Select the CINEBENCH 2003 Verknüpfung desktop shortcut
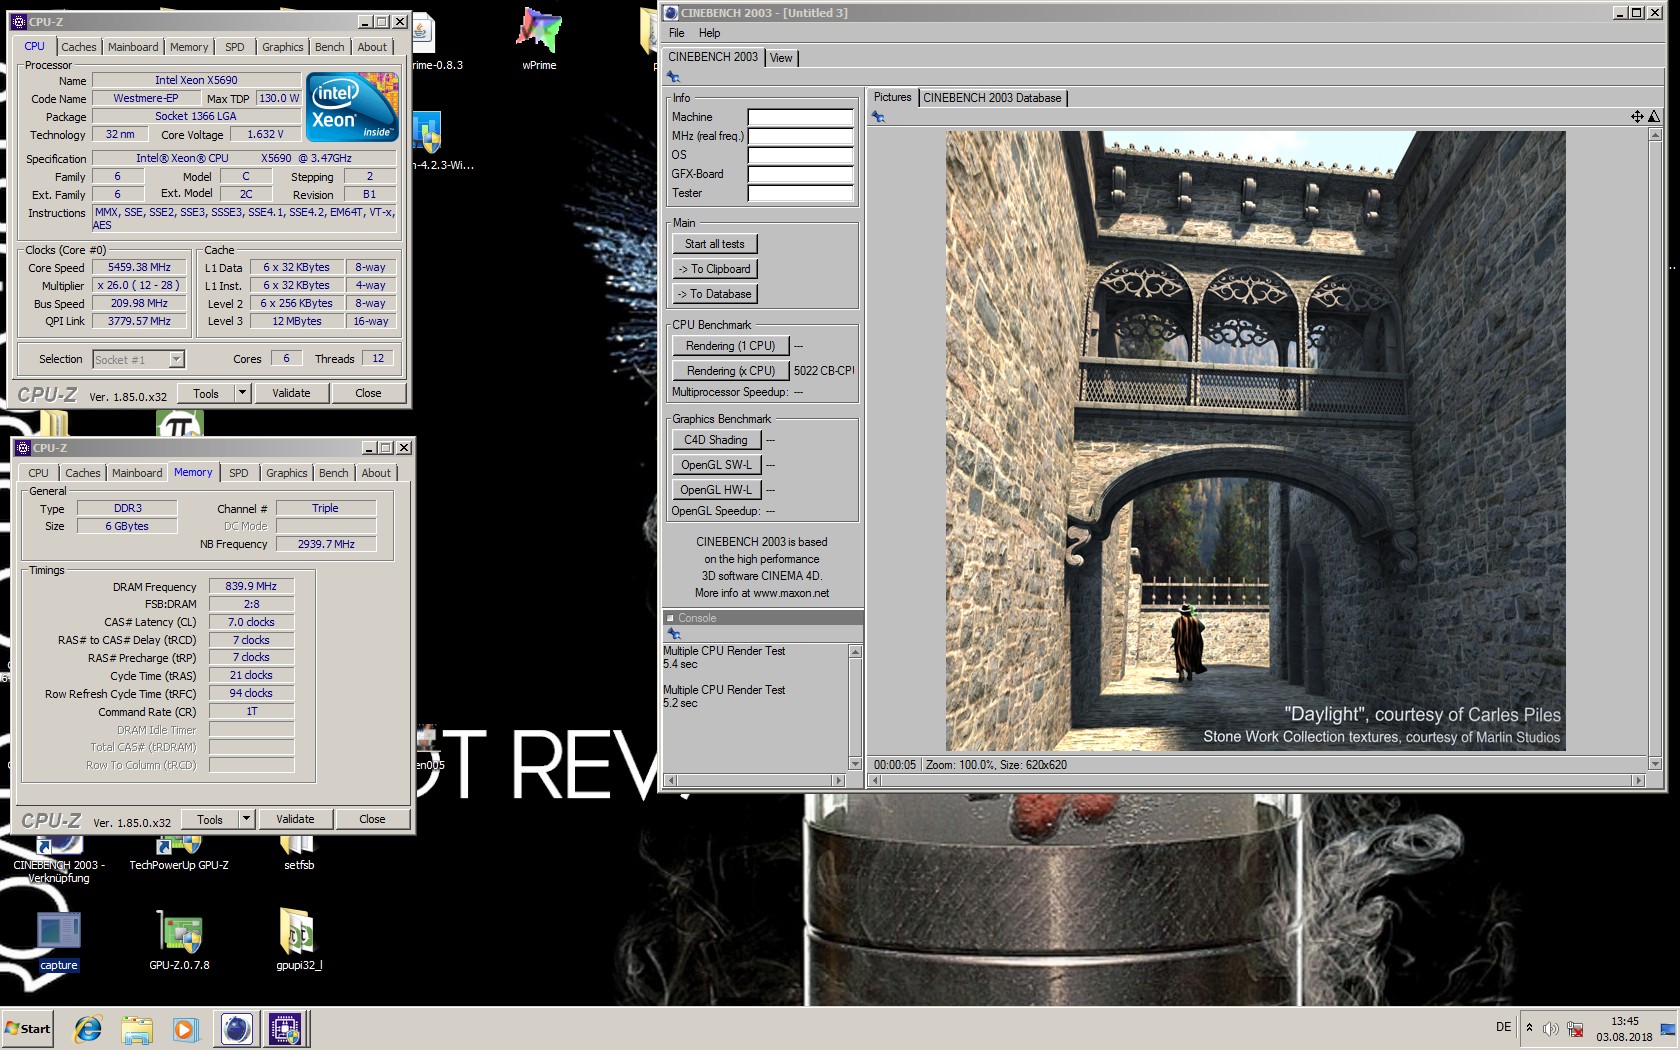Screen dimensions: 1680x1050 coord(59,860)
